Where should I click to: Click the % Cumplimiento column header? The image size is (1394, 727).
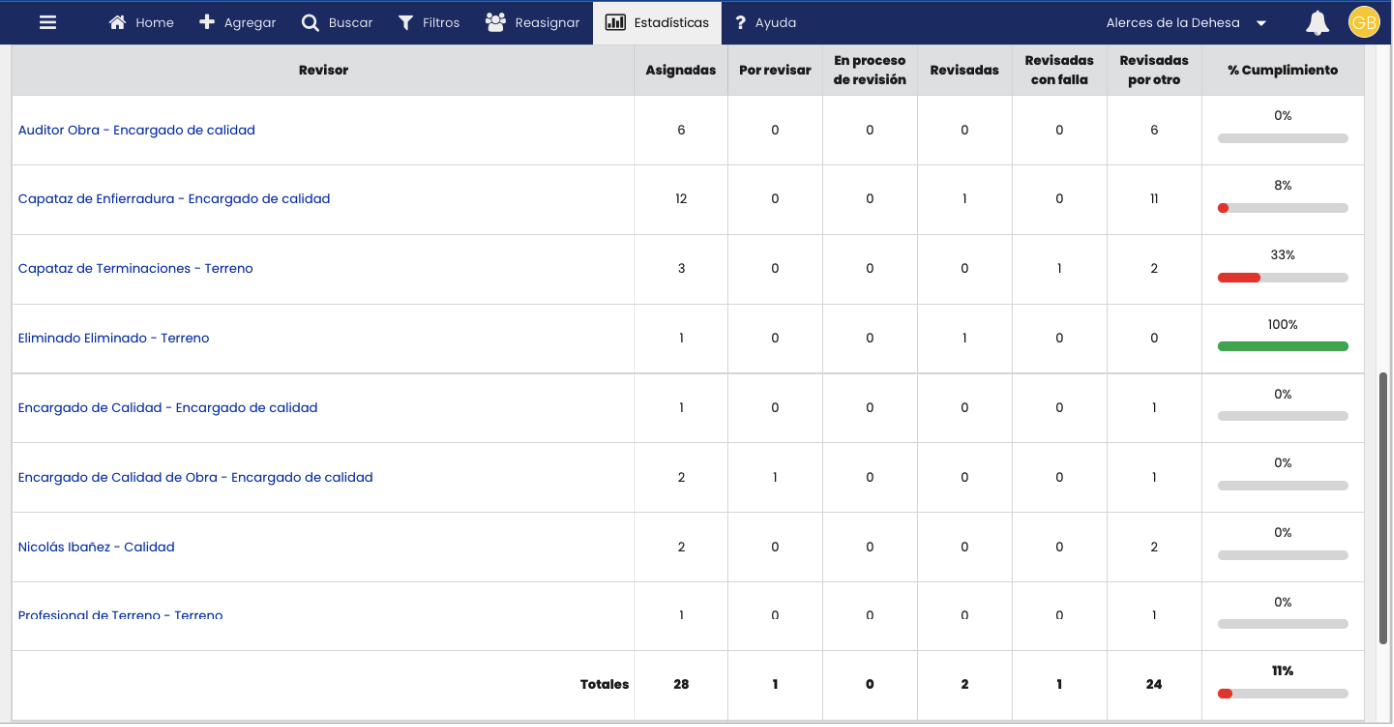[x=1282, y=70]
